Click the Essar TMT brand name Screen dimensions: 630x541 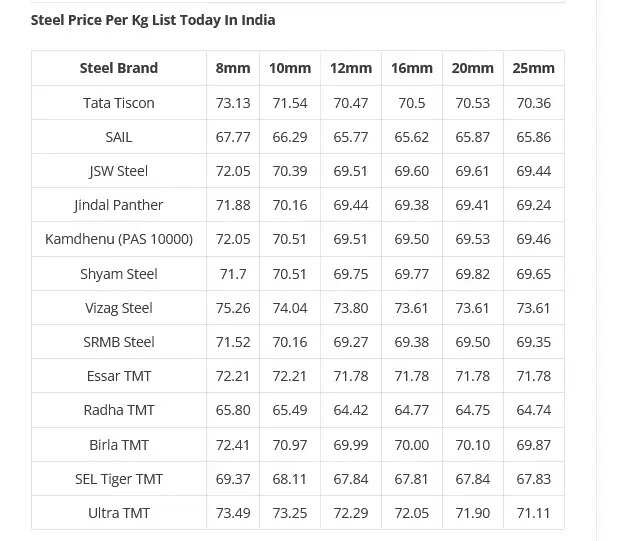tap(119, 376)
